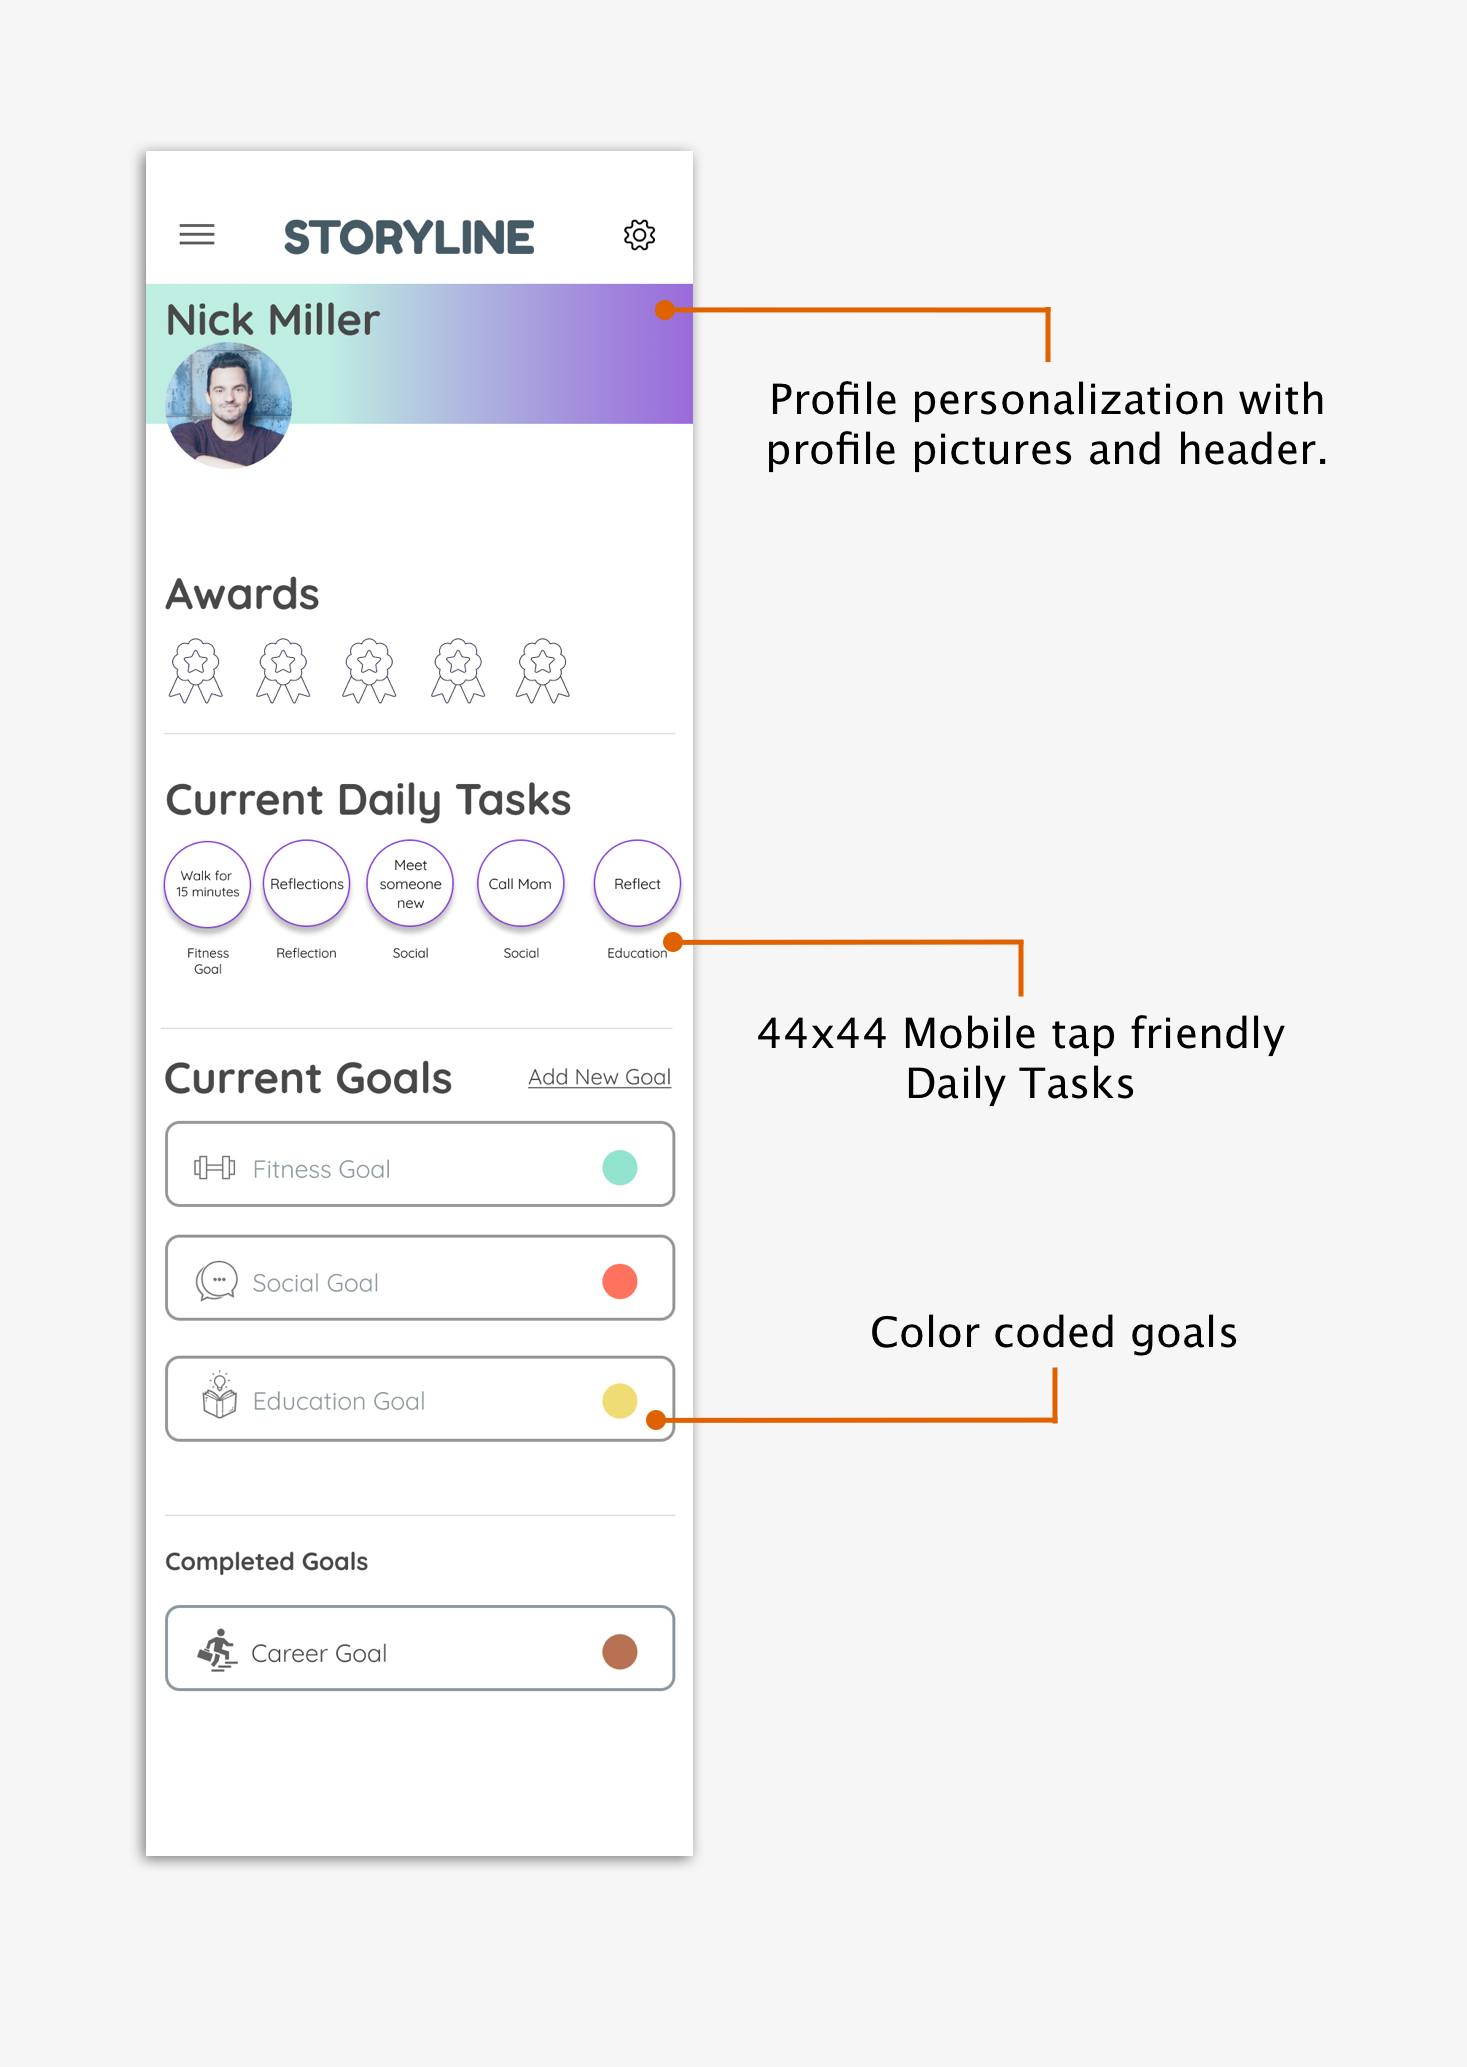Click the red Social Goal color dot
Viewport: 1467px width, 2067px height.
pos(620,1281)
